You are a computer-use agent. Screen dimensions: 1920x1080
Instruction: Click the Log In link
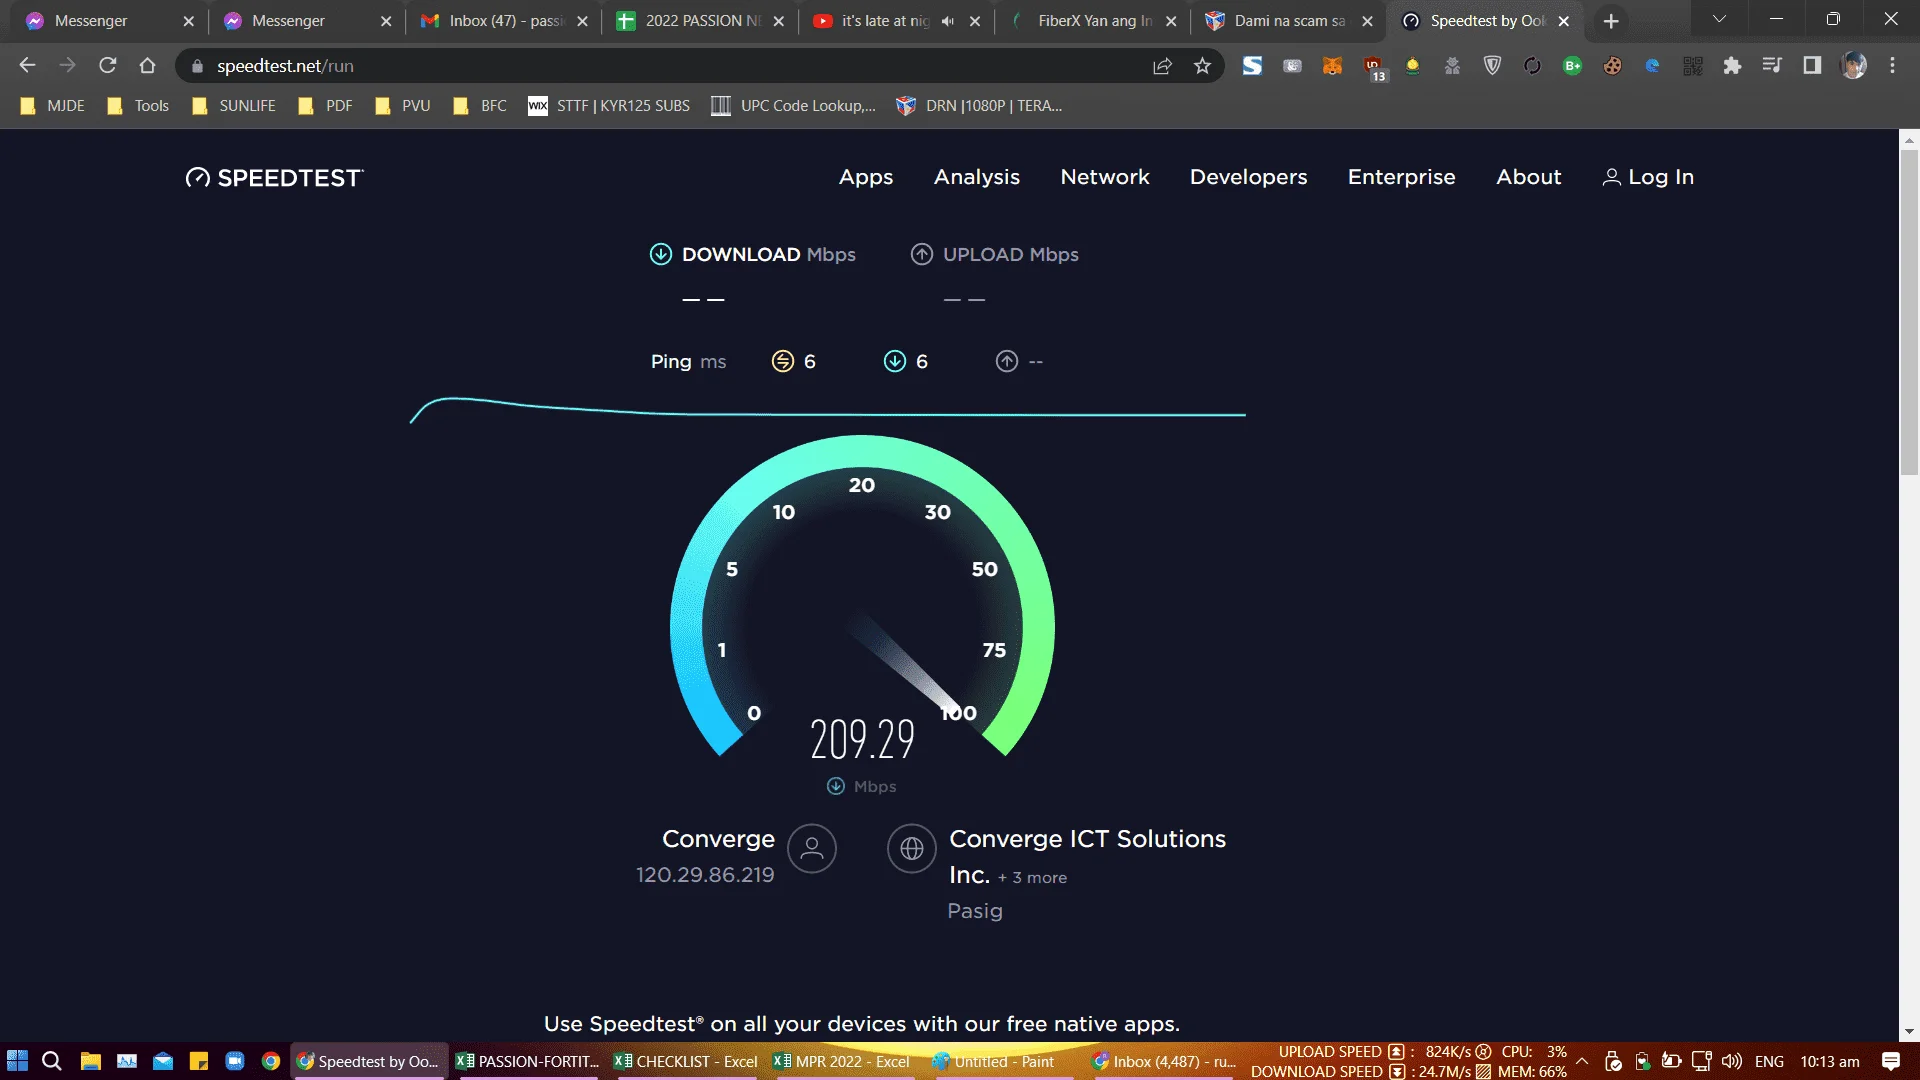1648,177
